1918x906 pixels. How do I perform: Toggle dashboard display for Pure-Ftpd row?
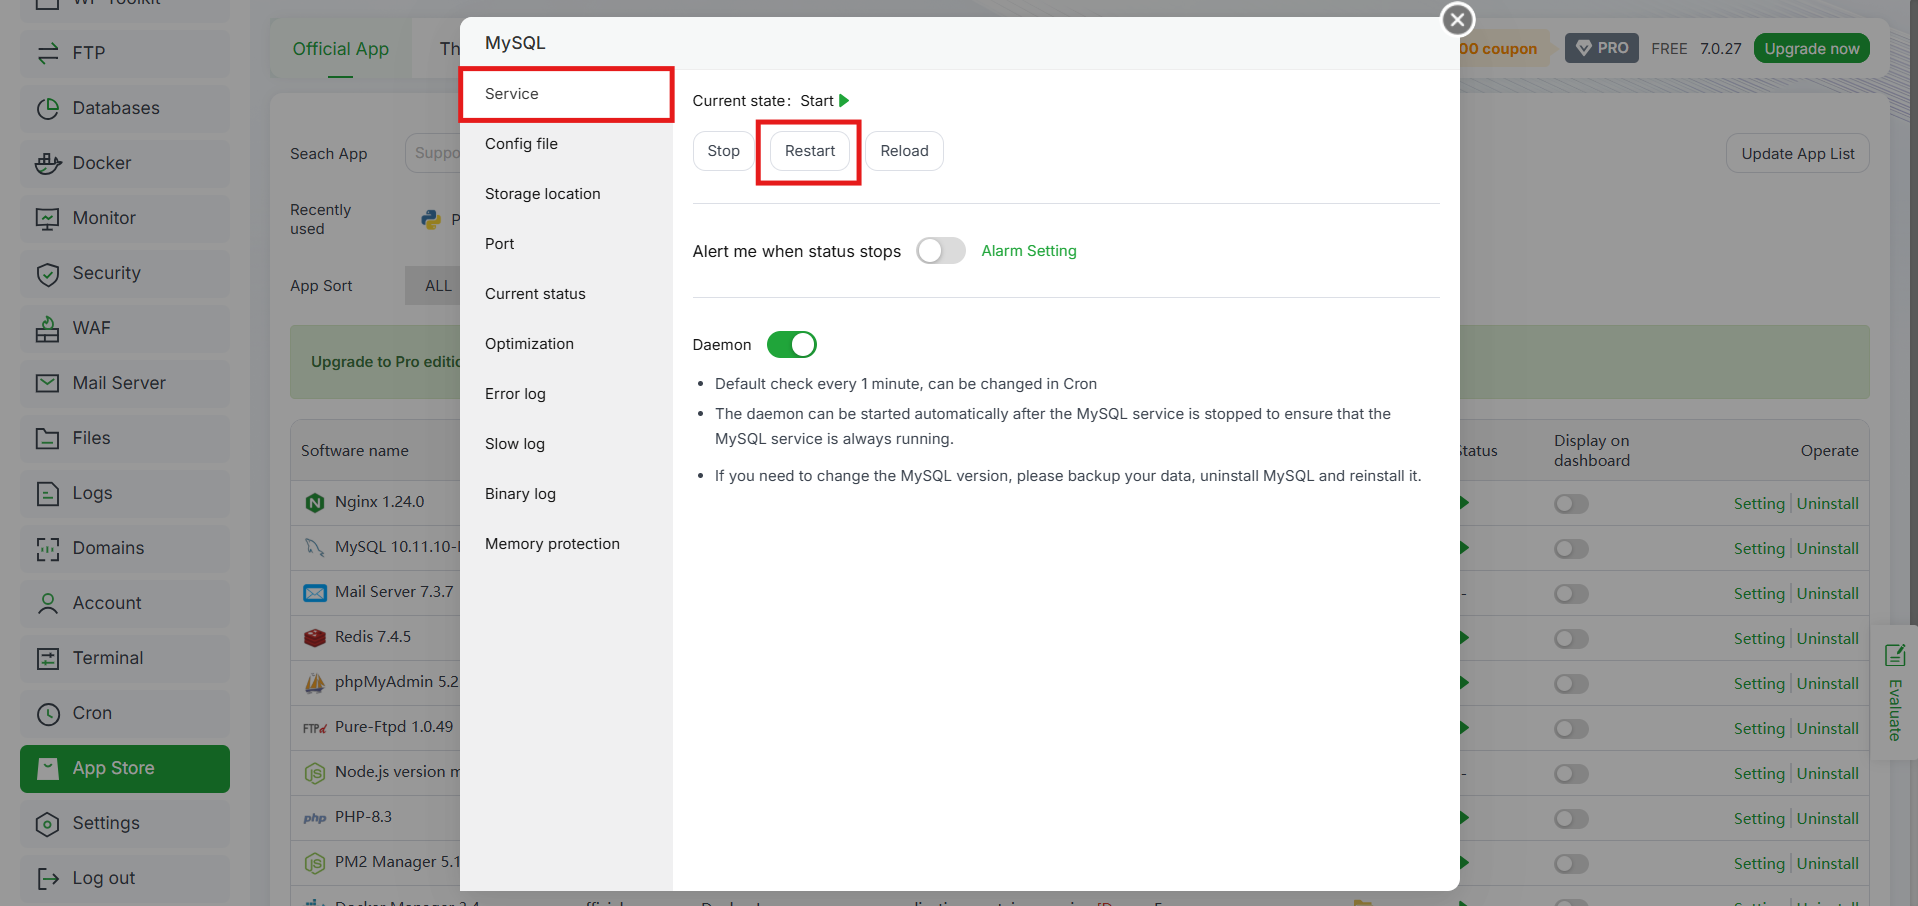[1571, 729]
